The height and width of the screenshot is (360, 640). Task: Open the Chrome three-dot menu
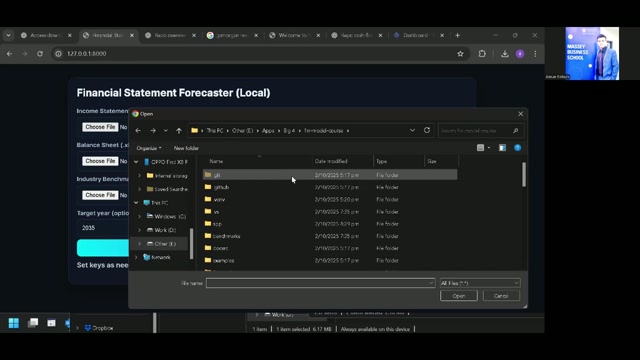coord(535,53)
